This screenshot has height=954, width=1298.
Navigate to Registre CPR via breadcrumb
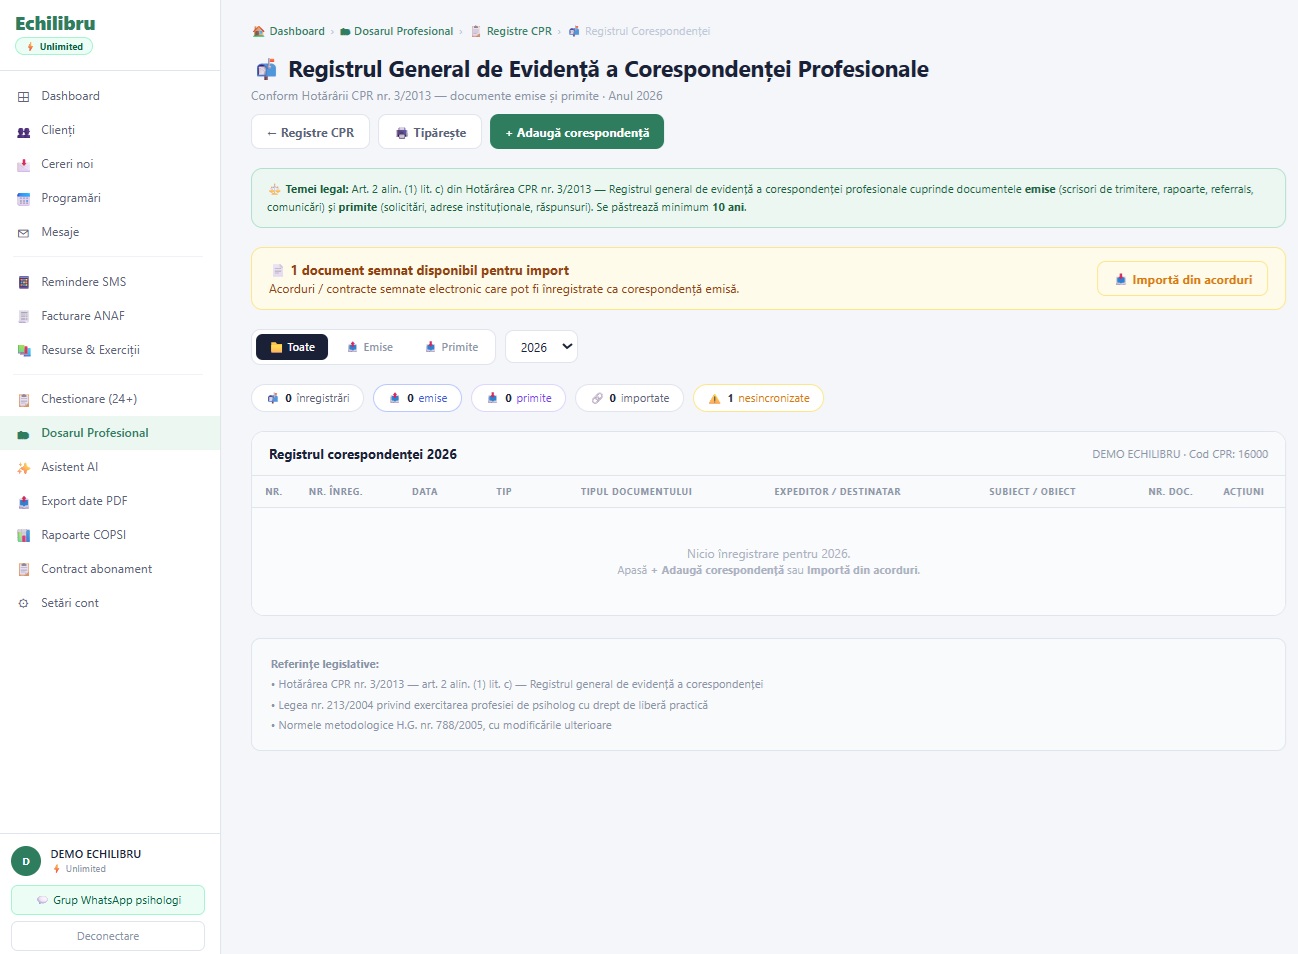(x=519, y=30)
